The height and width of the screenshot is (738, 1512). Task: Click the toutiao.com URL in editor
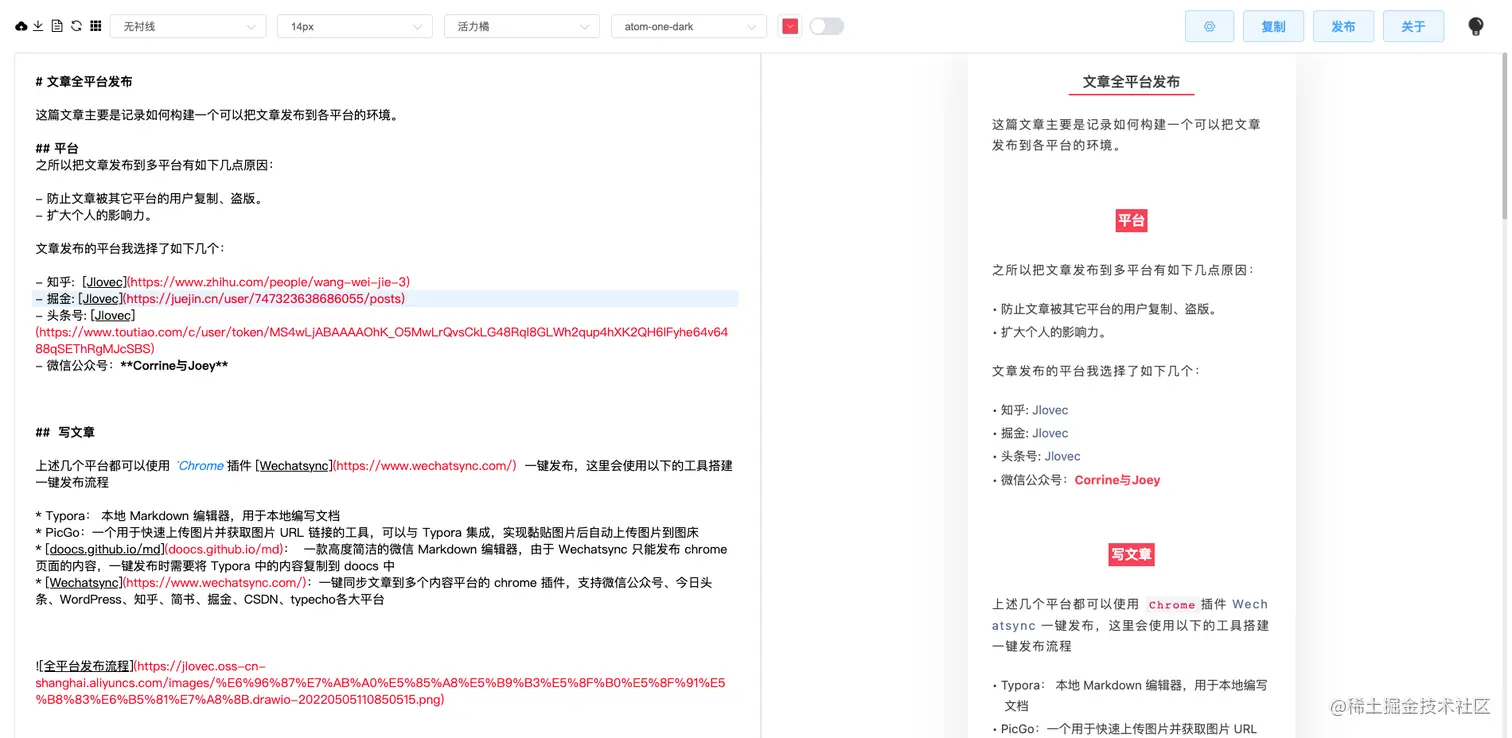point(381,341)
